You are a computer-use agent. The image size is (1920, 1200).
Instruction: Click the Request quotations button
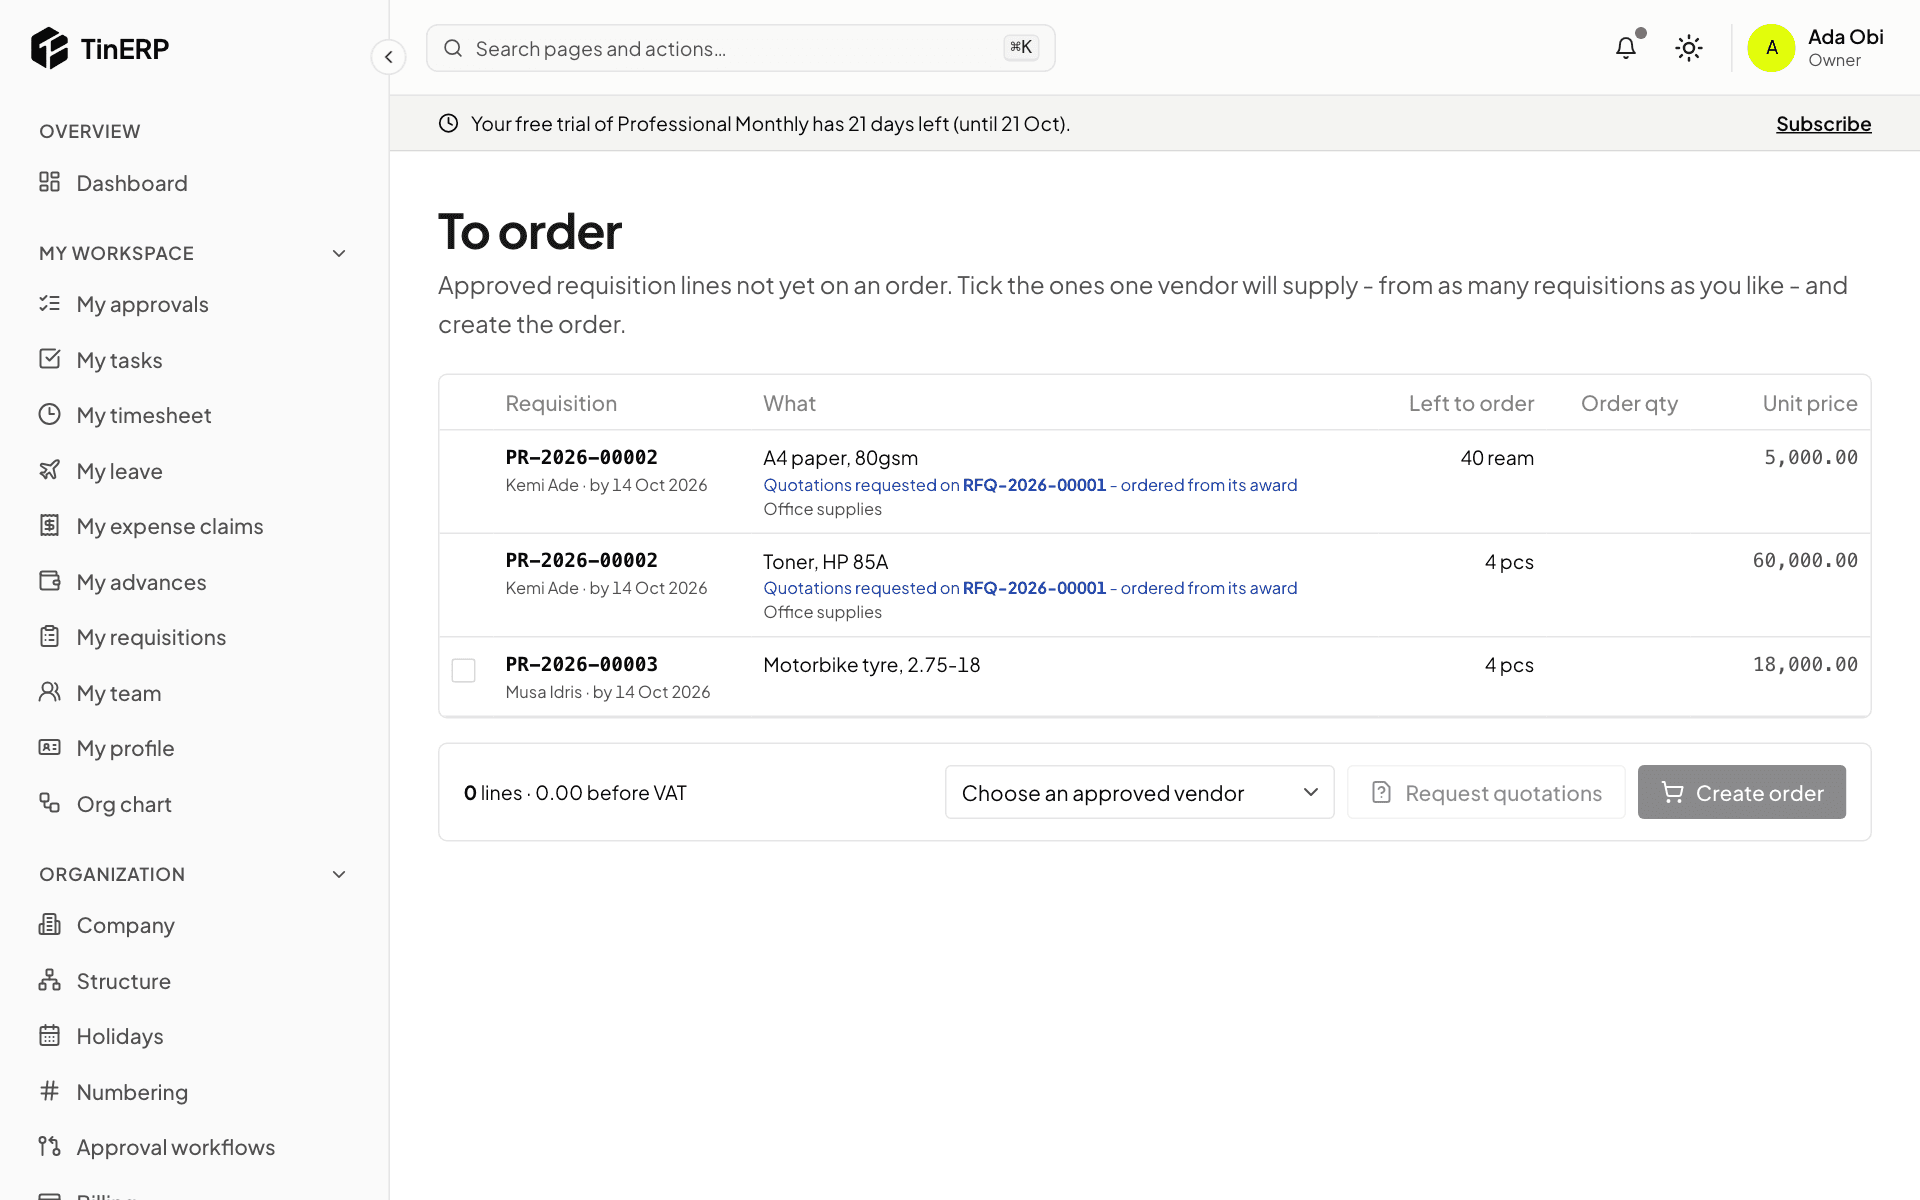coord(1486,793)
